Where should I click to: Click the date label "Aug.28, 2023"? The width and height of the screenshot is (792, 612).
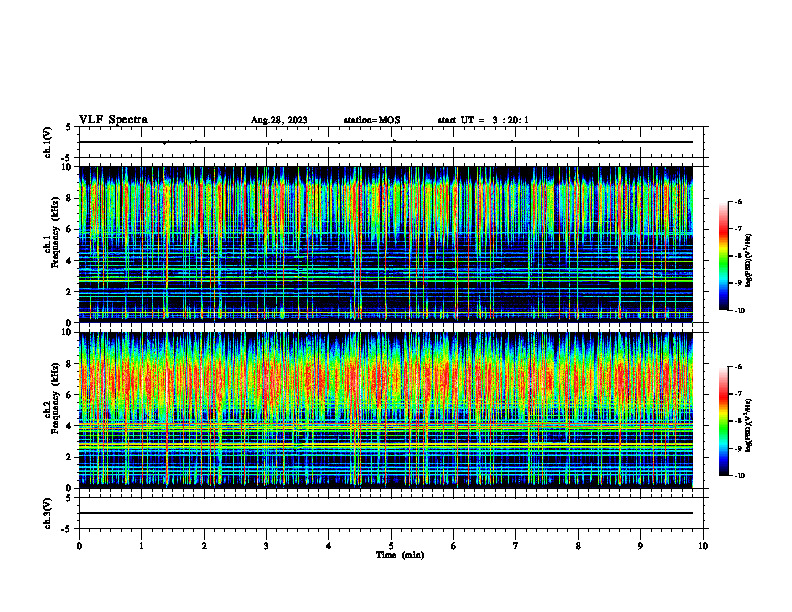click(x=279, y=120)
